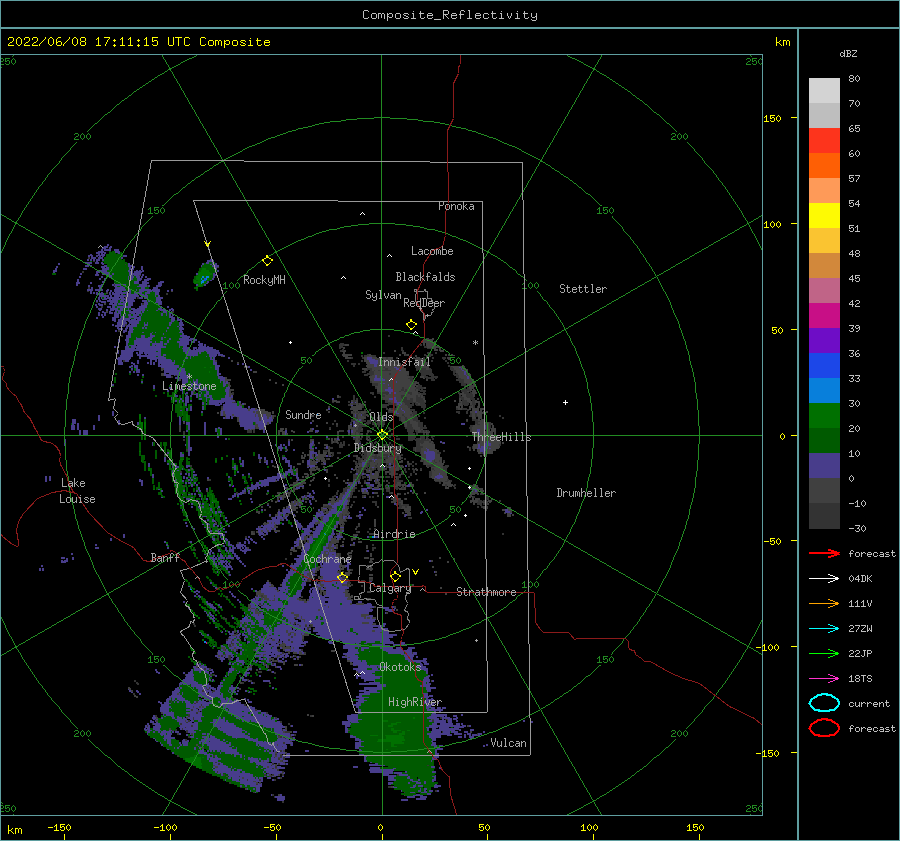Select the magenta 18TS arrow in the legend
Screen dimensions: 900x841
tap(824, 679)
